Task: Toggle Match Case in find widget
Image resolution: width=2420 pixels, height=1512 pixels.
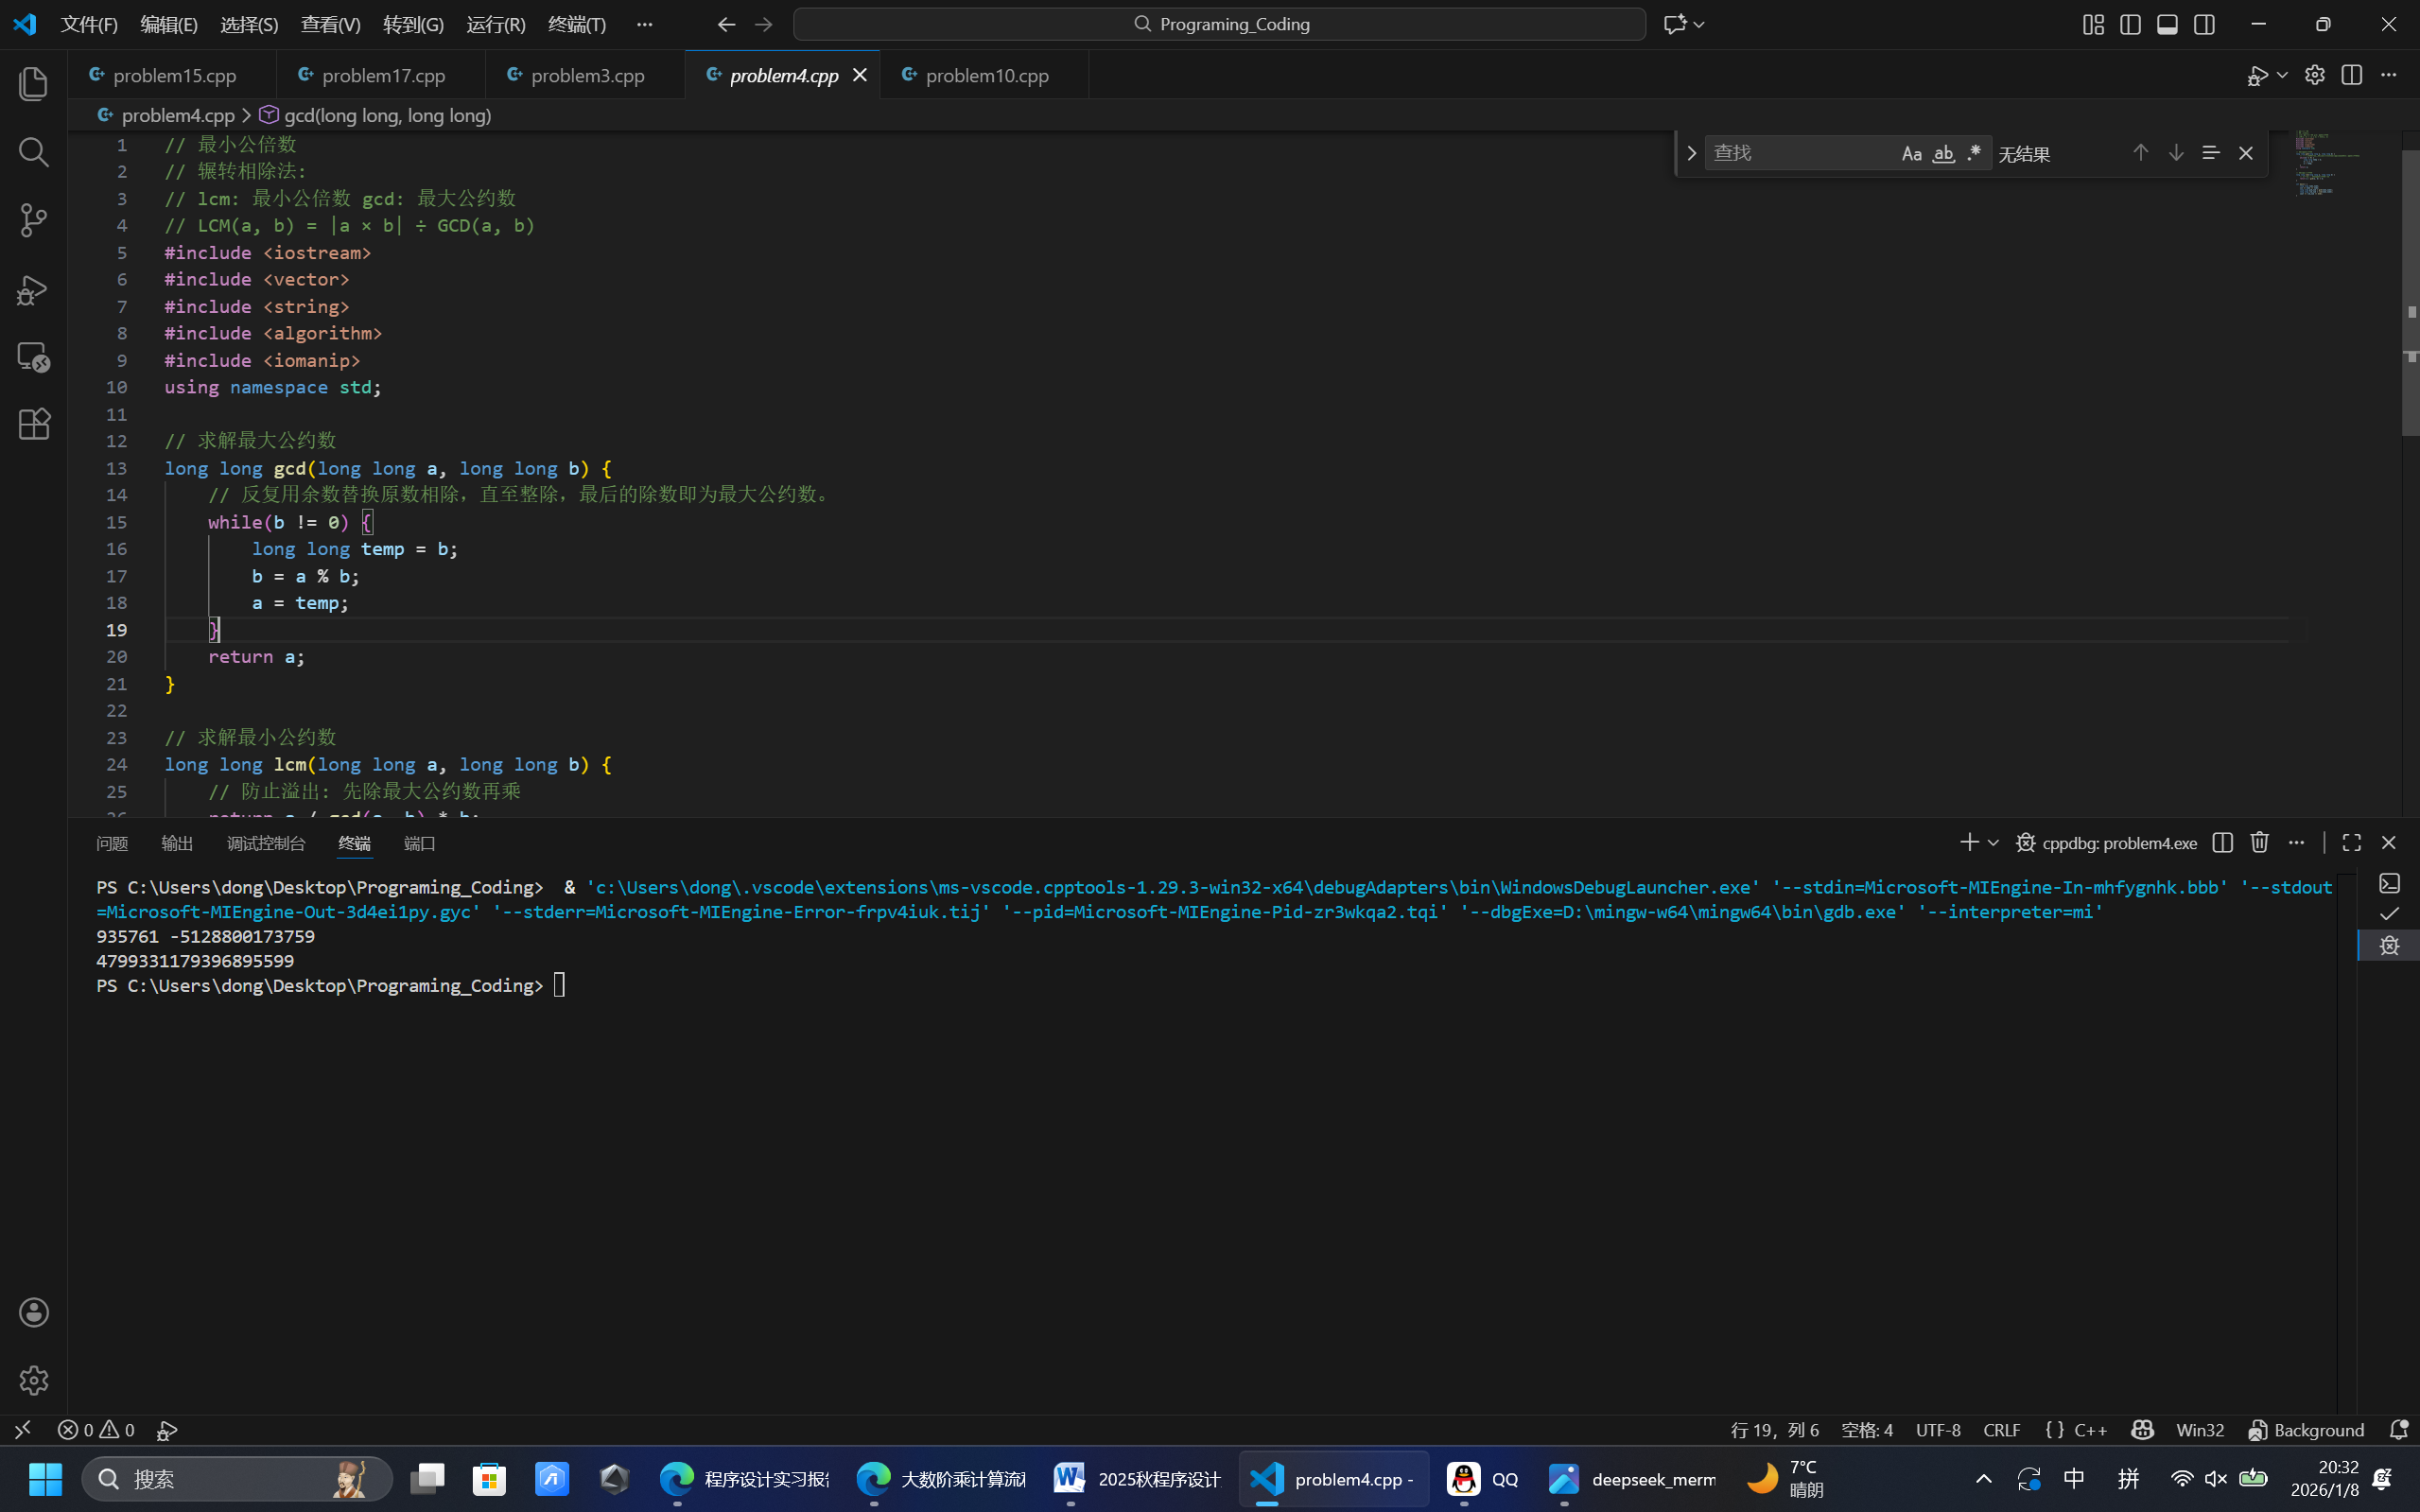Action: click(x=1911, y=153)
